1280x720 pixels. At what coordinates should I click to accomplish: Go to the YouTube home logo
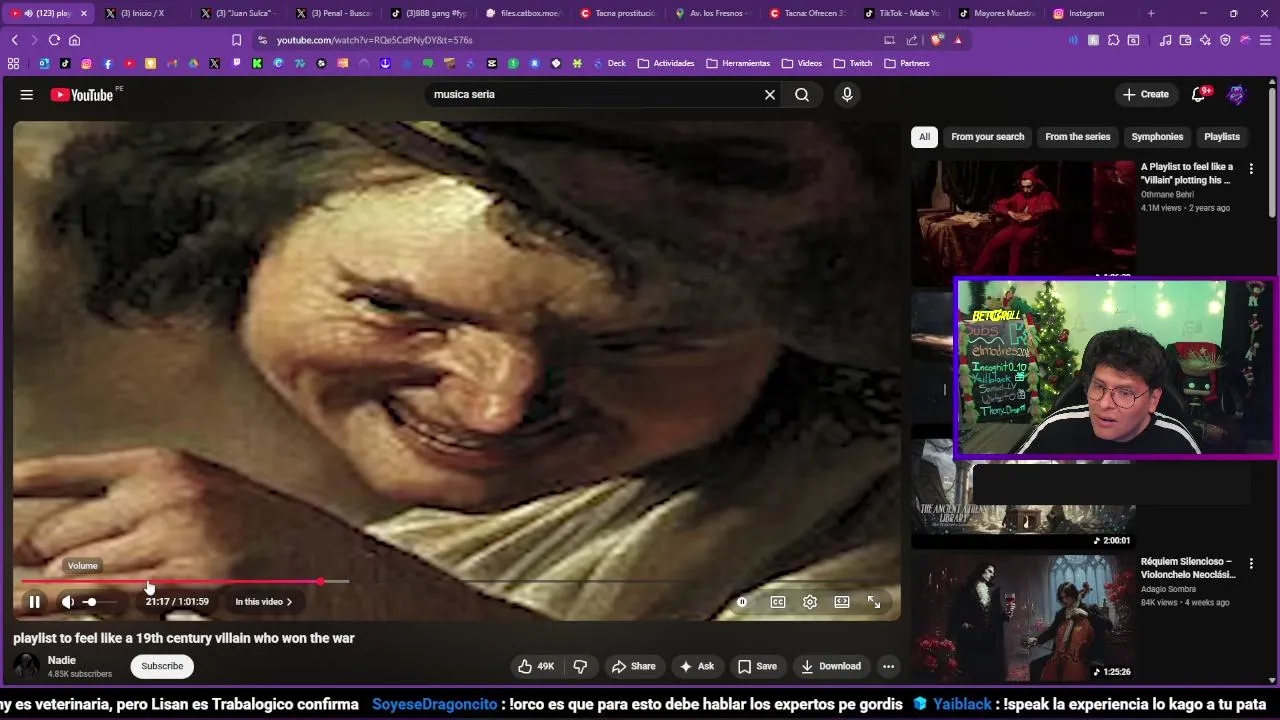click(x=82, y=95)
